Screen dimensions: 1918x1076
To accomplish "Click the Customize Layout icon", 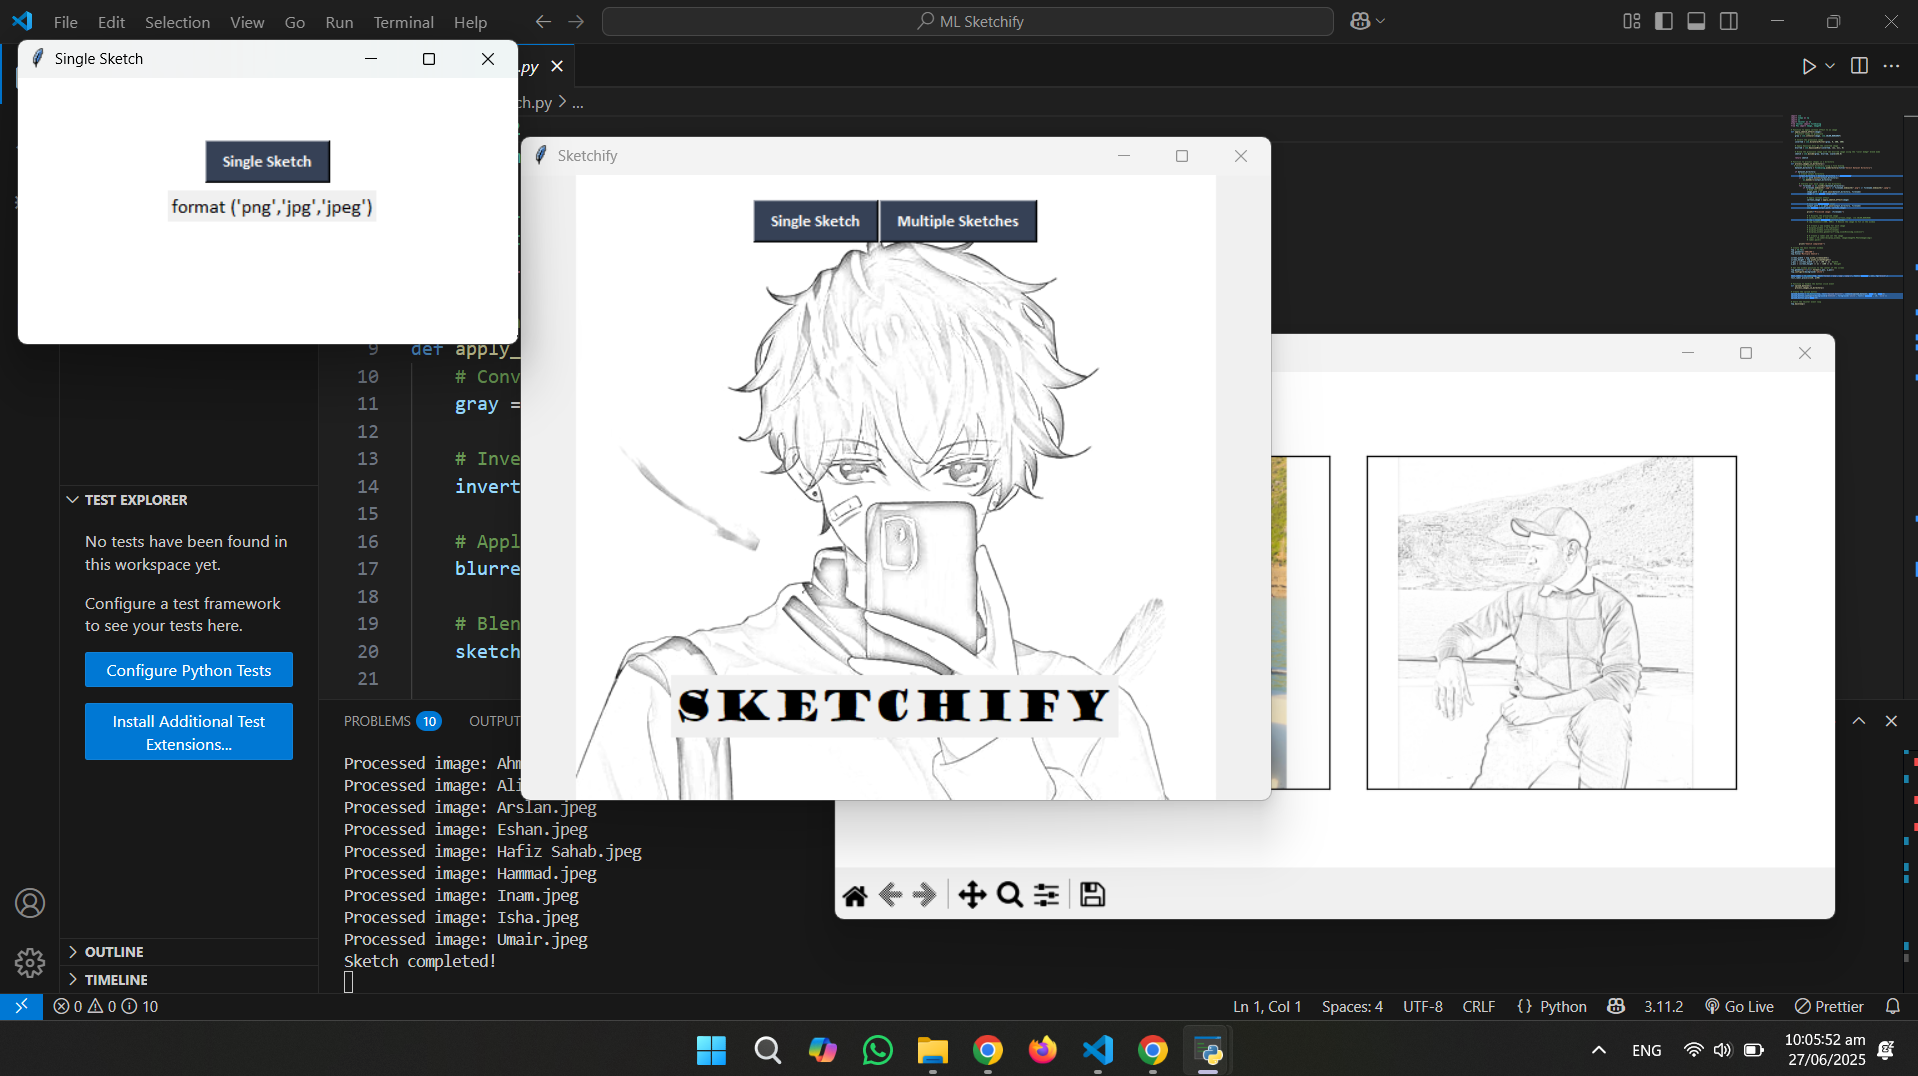I will click(x=1630, y=20).
